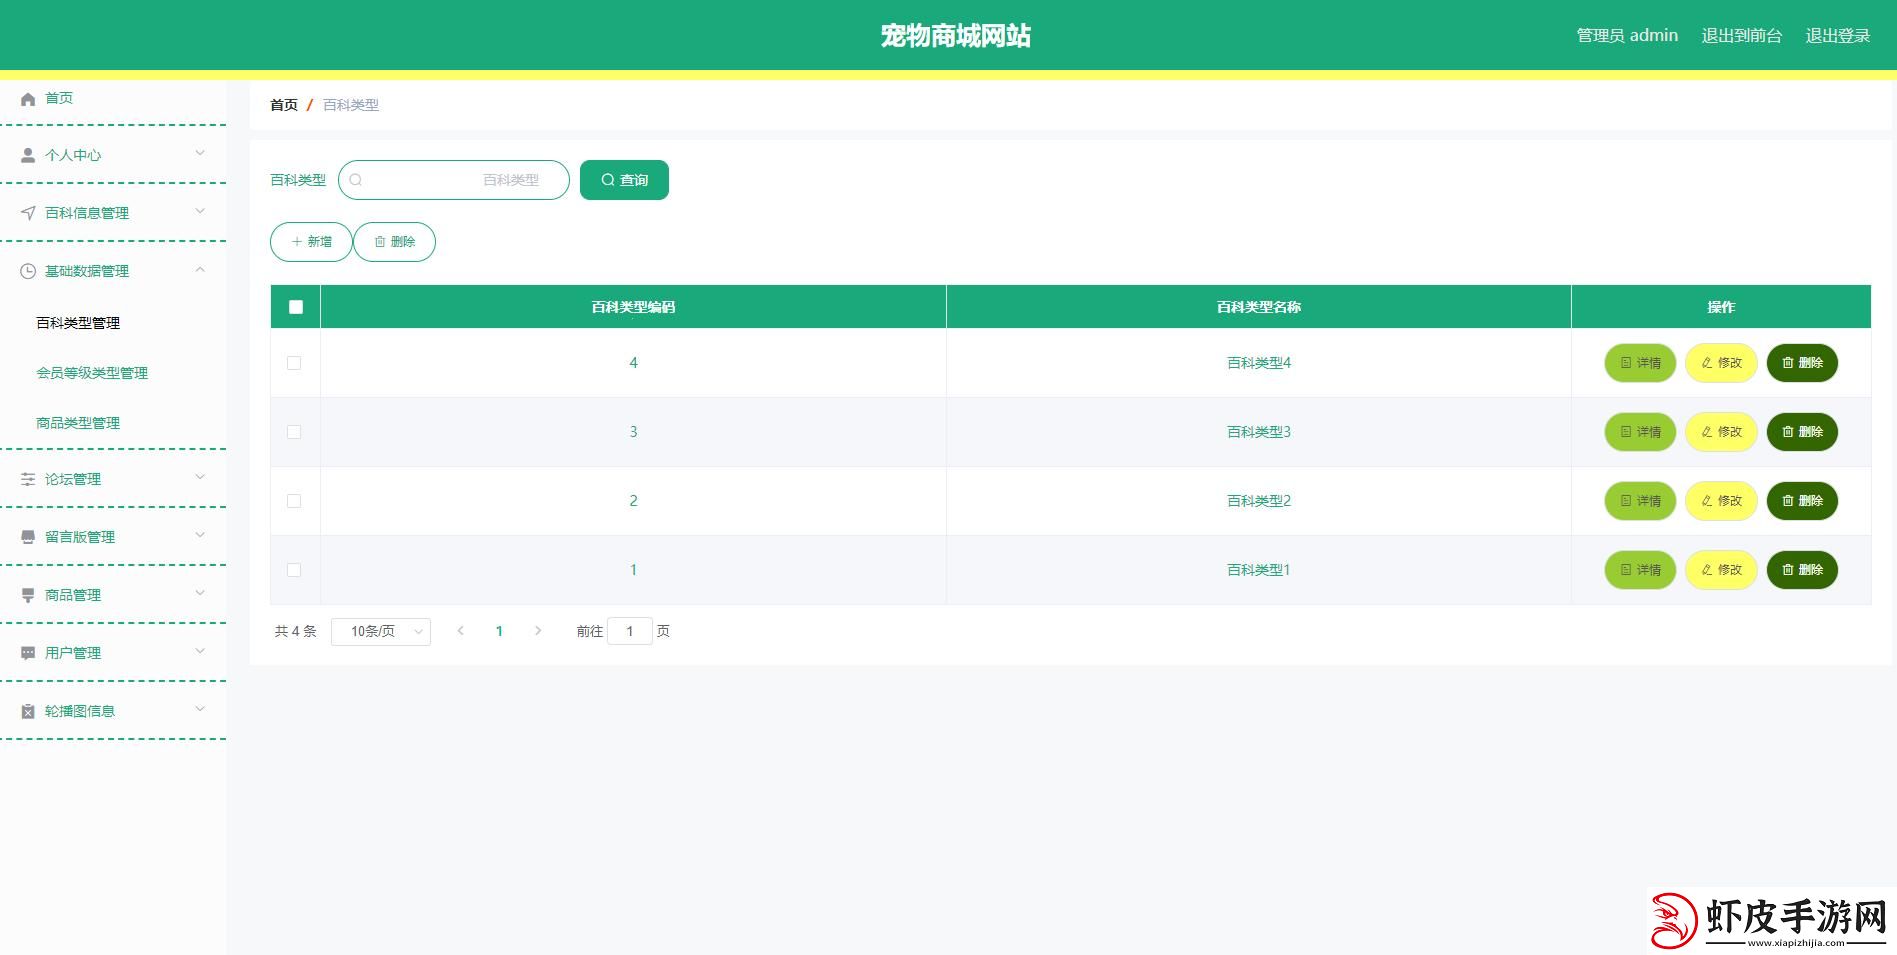The height and width of the screenshot is (955, 1897).
Task: Check the row checkbox for 百科类型2
Action: tap(294, 501)
